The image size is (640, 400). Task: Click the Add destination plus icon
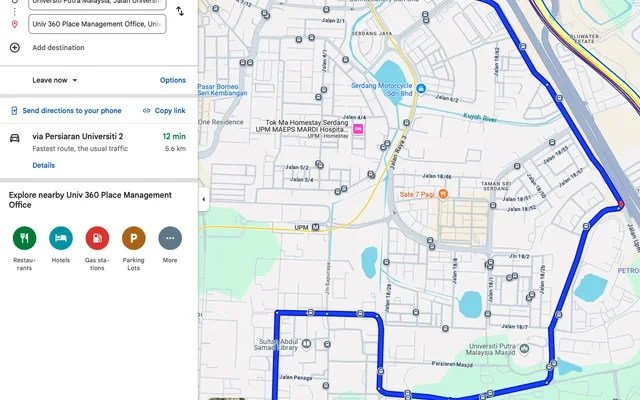tap(15, 47)
